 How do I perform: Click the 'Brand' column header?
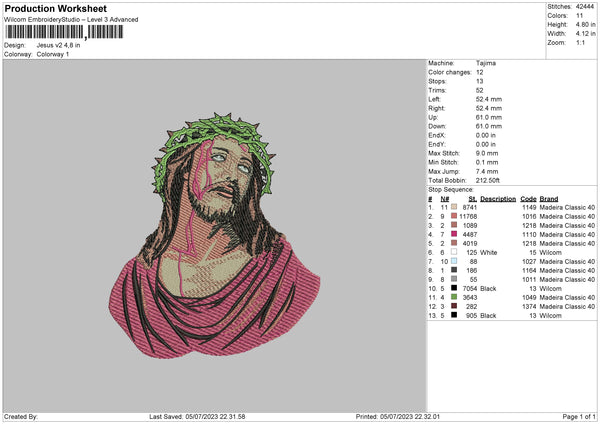coord(549,199)
